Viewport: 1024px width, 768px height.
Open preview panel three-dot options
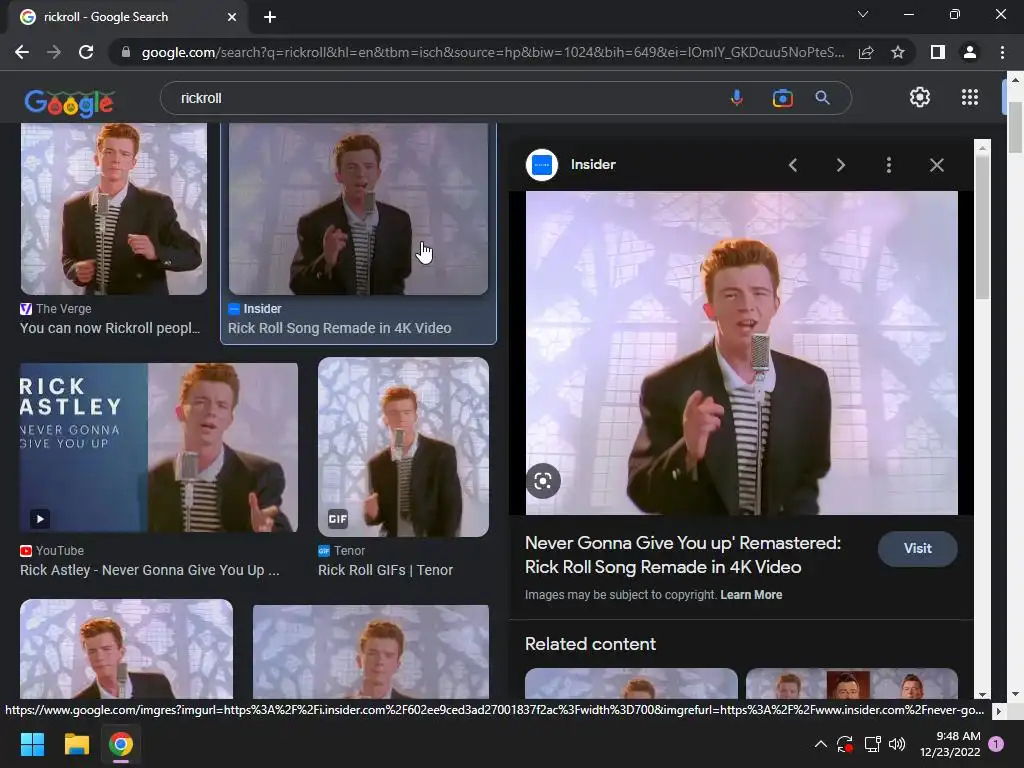[889, 165]
